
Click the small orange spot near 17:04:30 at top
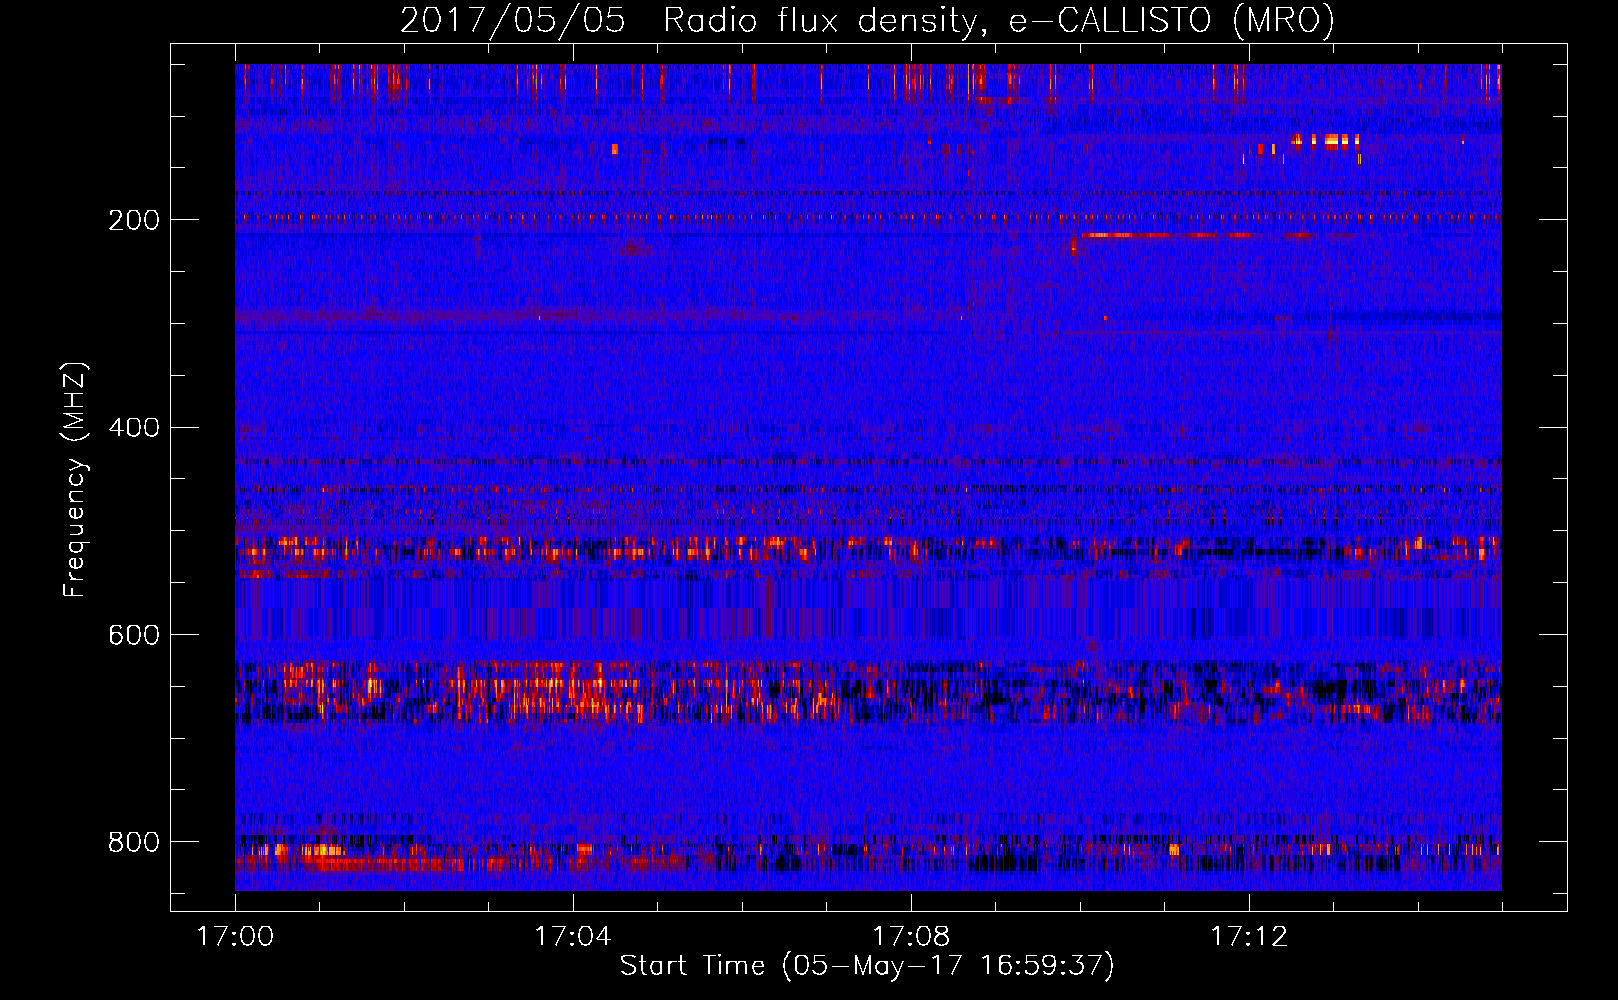click(x=614, y=149)
